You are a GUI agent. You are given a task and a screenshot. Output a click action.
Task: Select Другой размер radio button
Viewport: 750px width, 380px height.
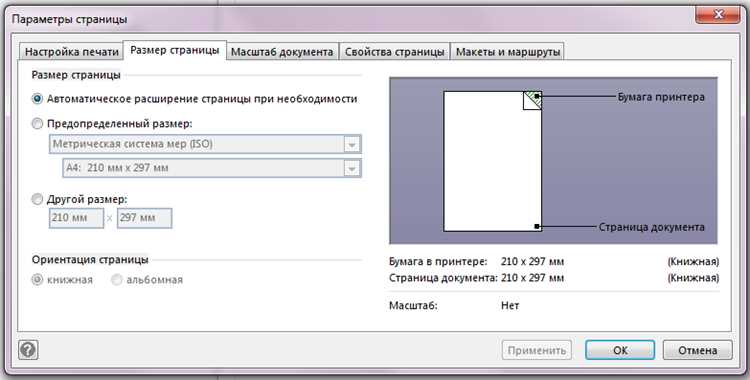(37, 199)
